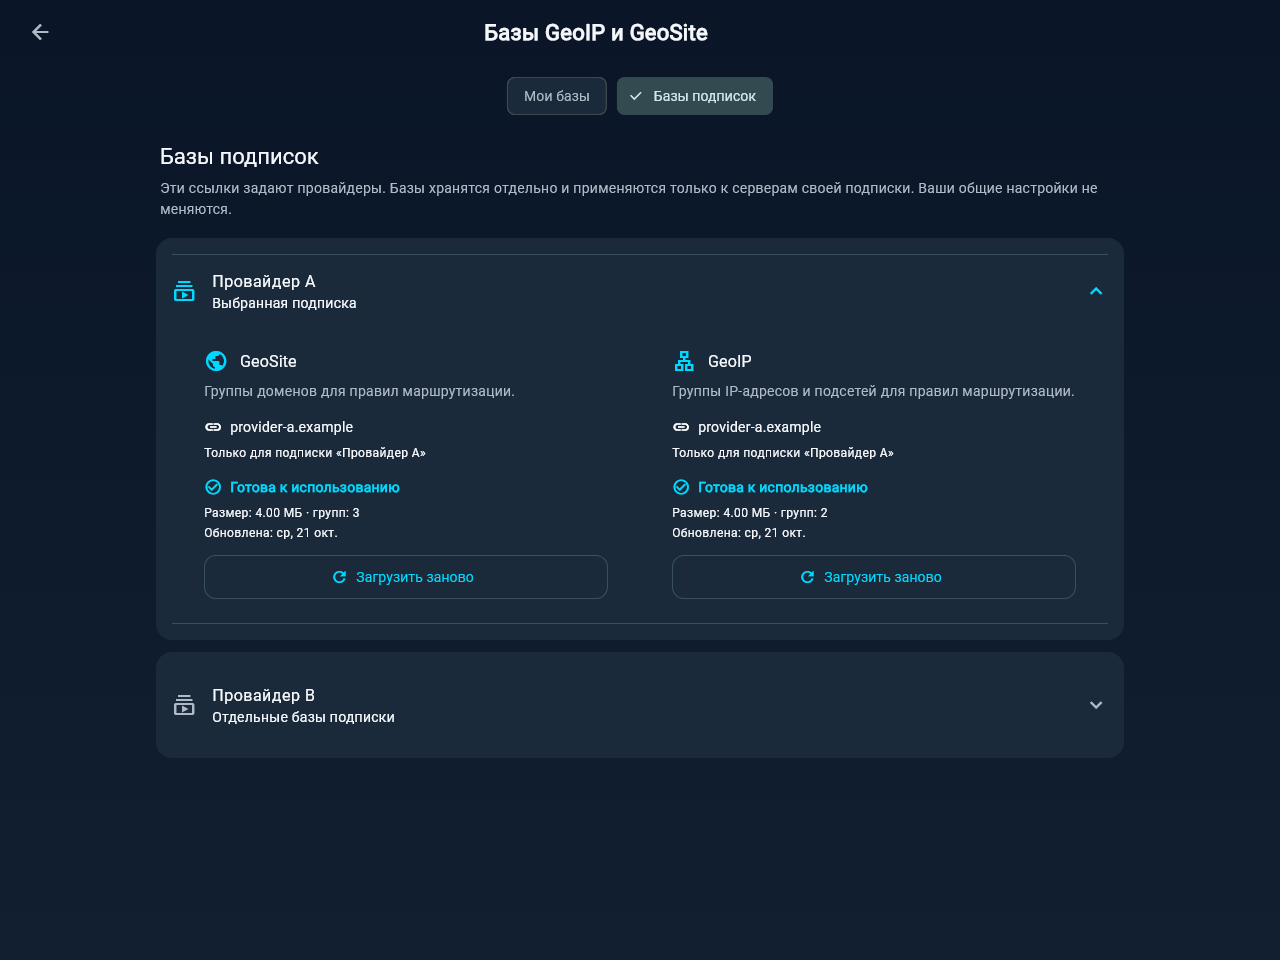Screen dimensions: 1280x960
Task: Open provider-a.example under GeoIP
Action: (759, 427)
